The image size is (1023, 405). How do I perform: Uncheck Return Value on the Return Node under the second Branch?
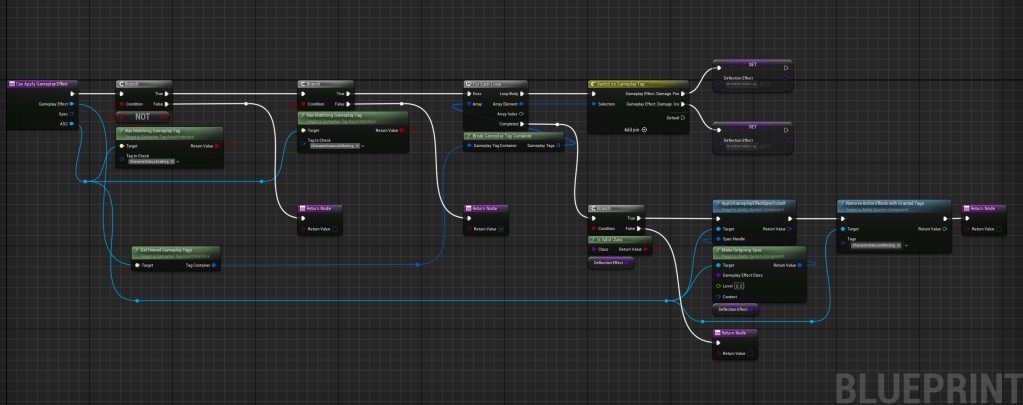[x=503, y=229]
